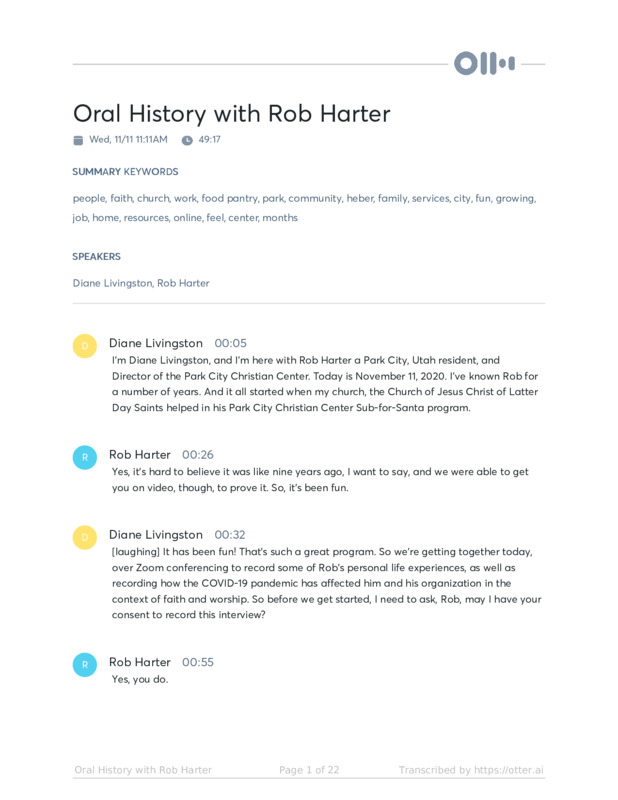Jump to timestamp 00:26
618x800 pixels.
[x=197, y=455]
